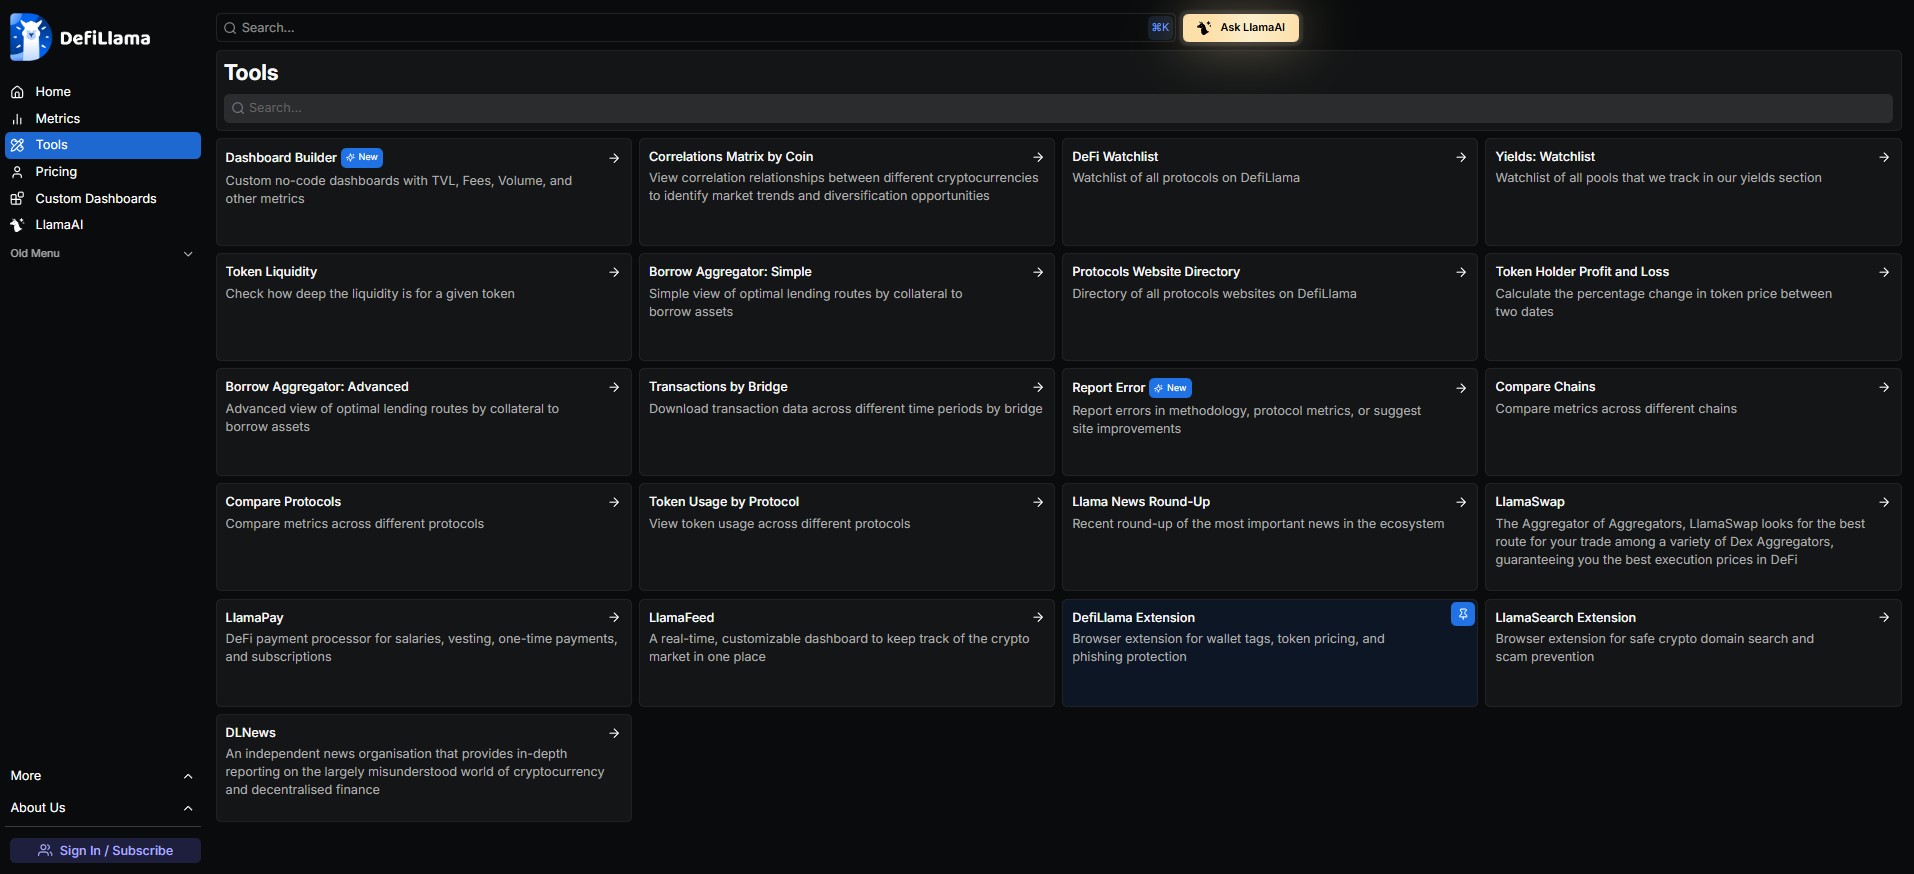Click arrow icon on LlamaFeed card
This screenshot has width=1914, height=874.
point(1038,618)
